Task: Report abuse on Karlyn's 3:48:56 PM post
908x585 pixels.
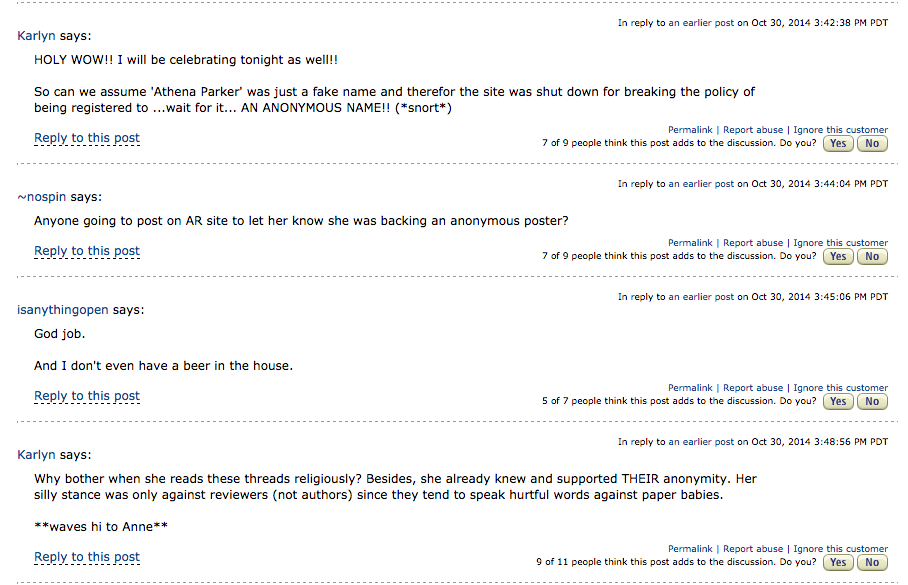Action: (x=753, y=549)
